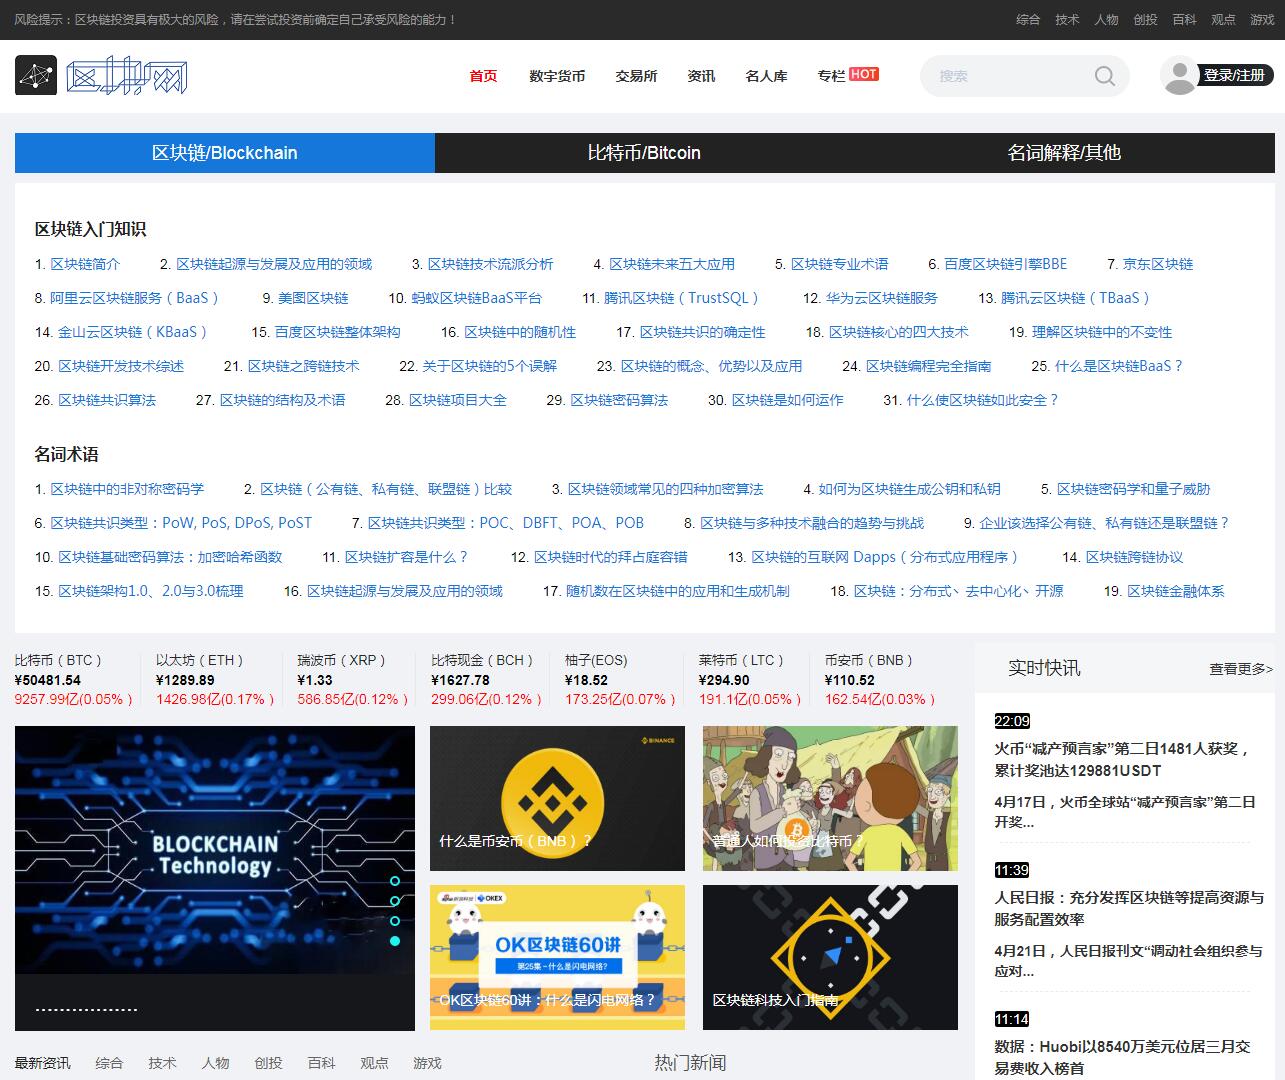Open the 专栏 navigation item
This screenshot has height=1080, width=1285.
(x=831, y=76)
